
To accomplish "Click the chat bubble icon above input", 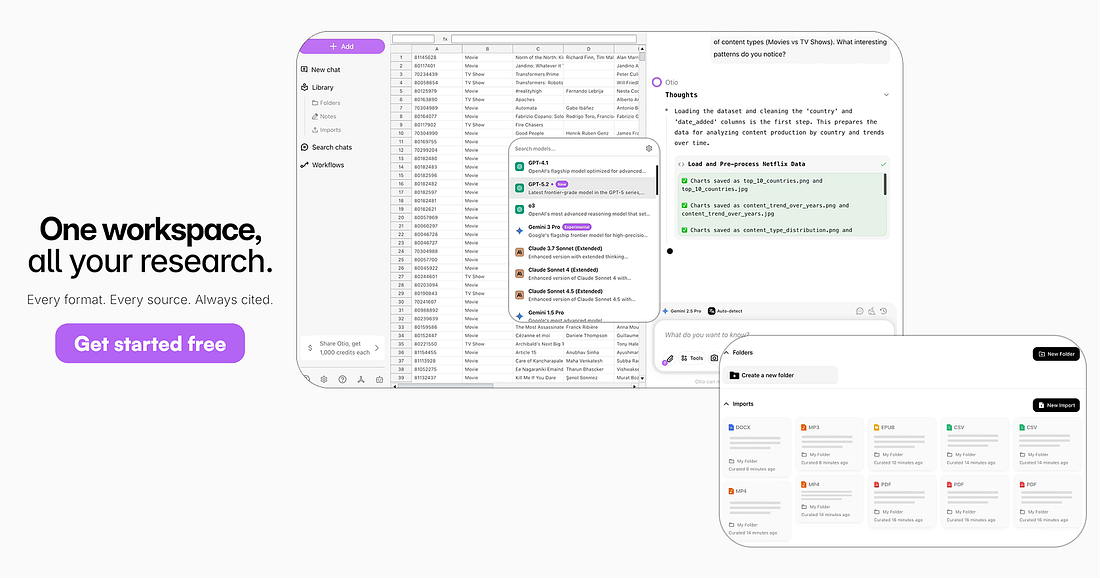I will 859,311.
